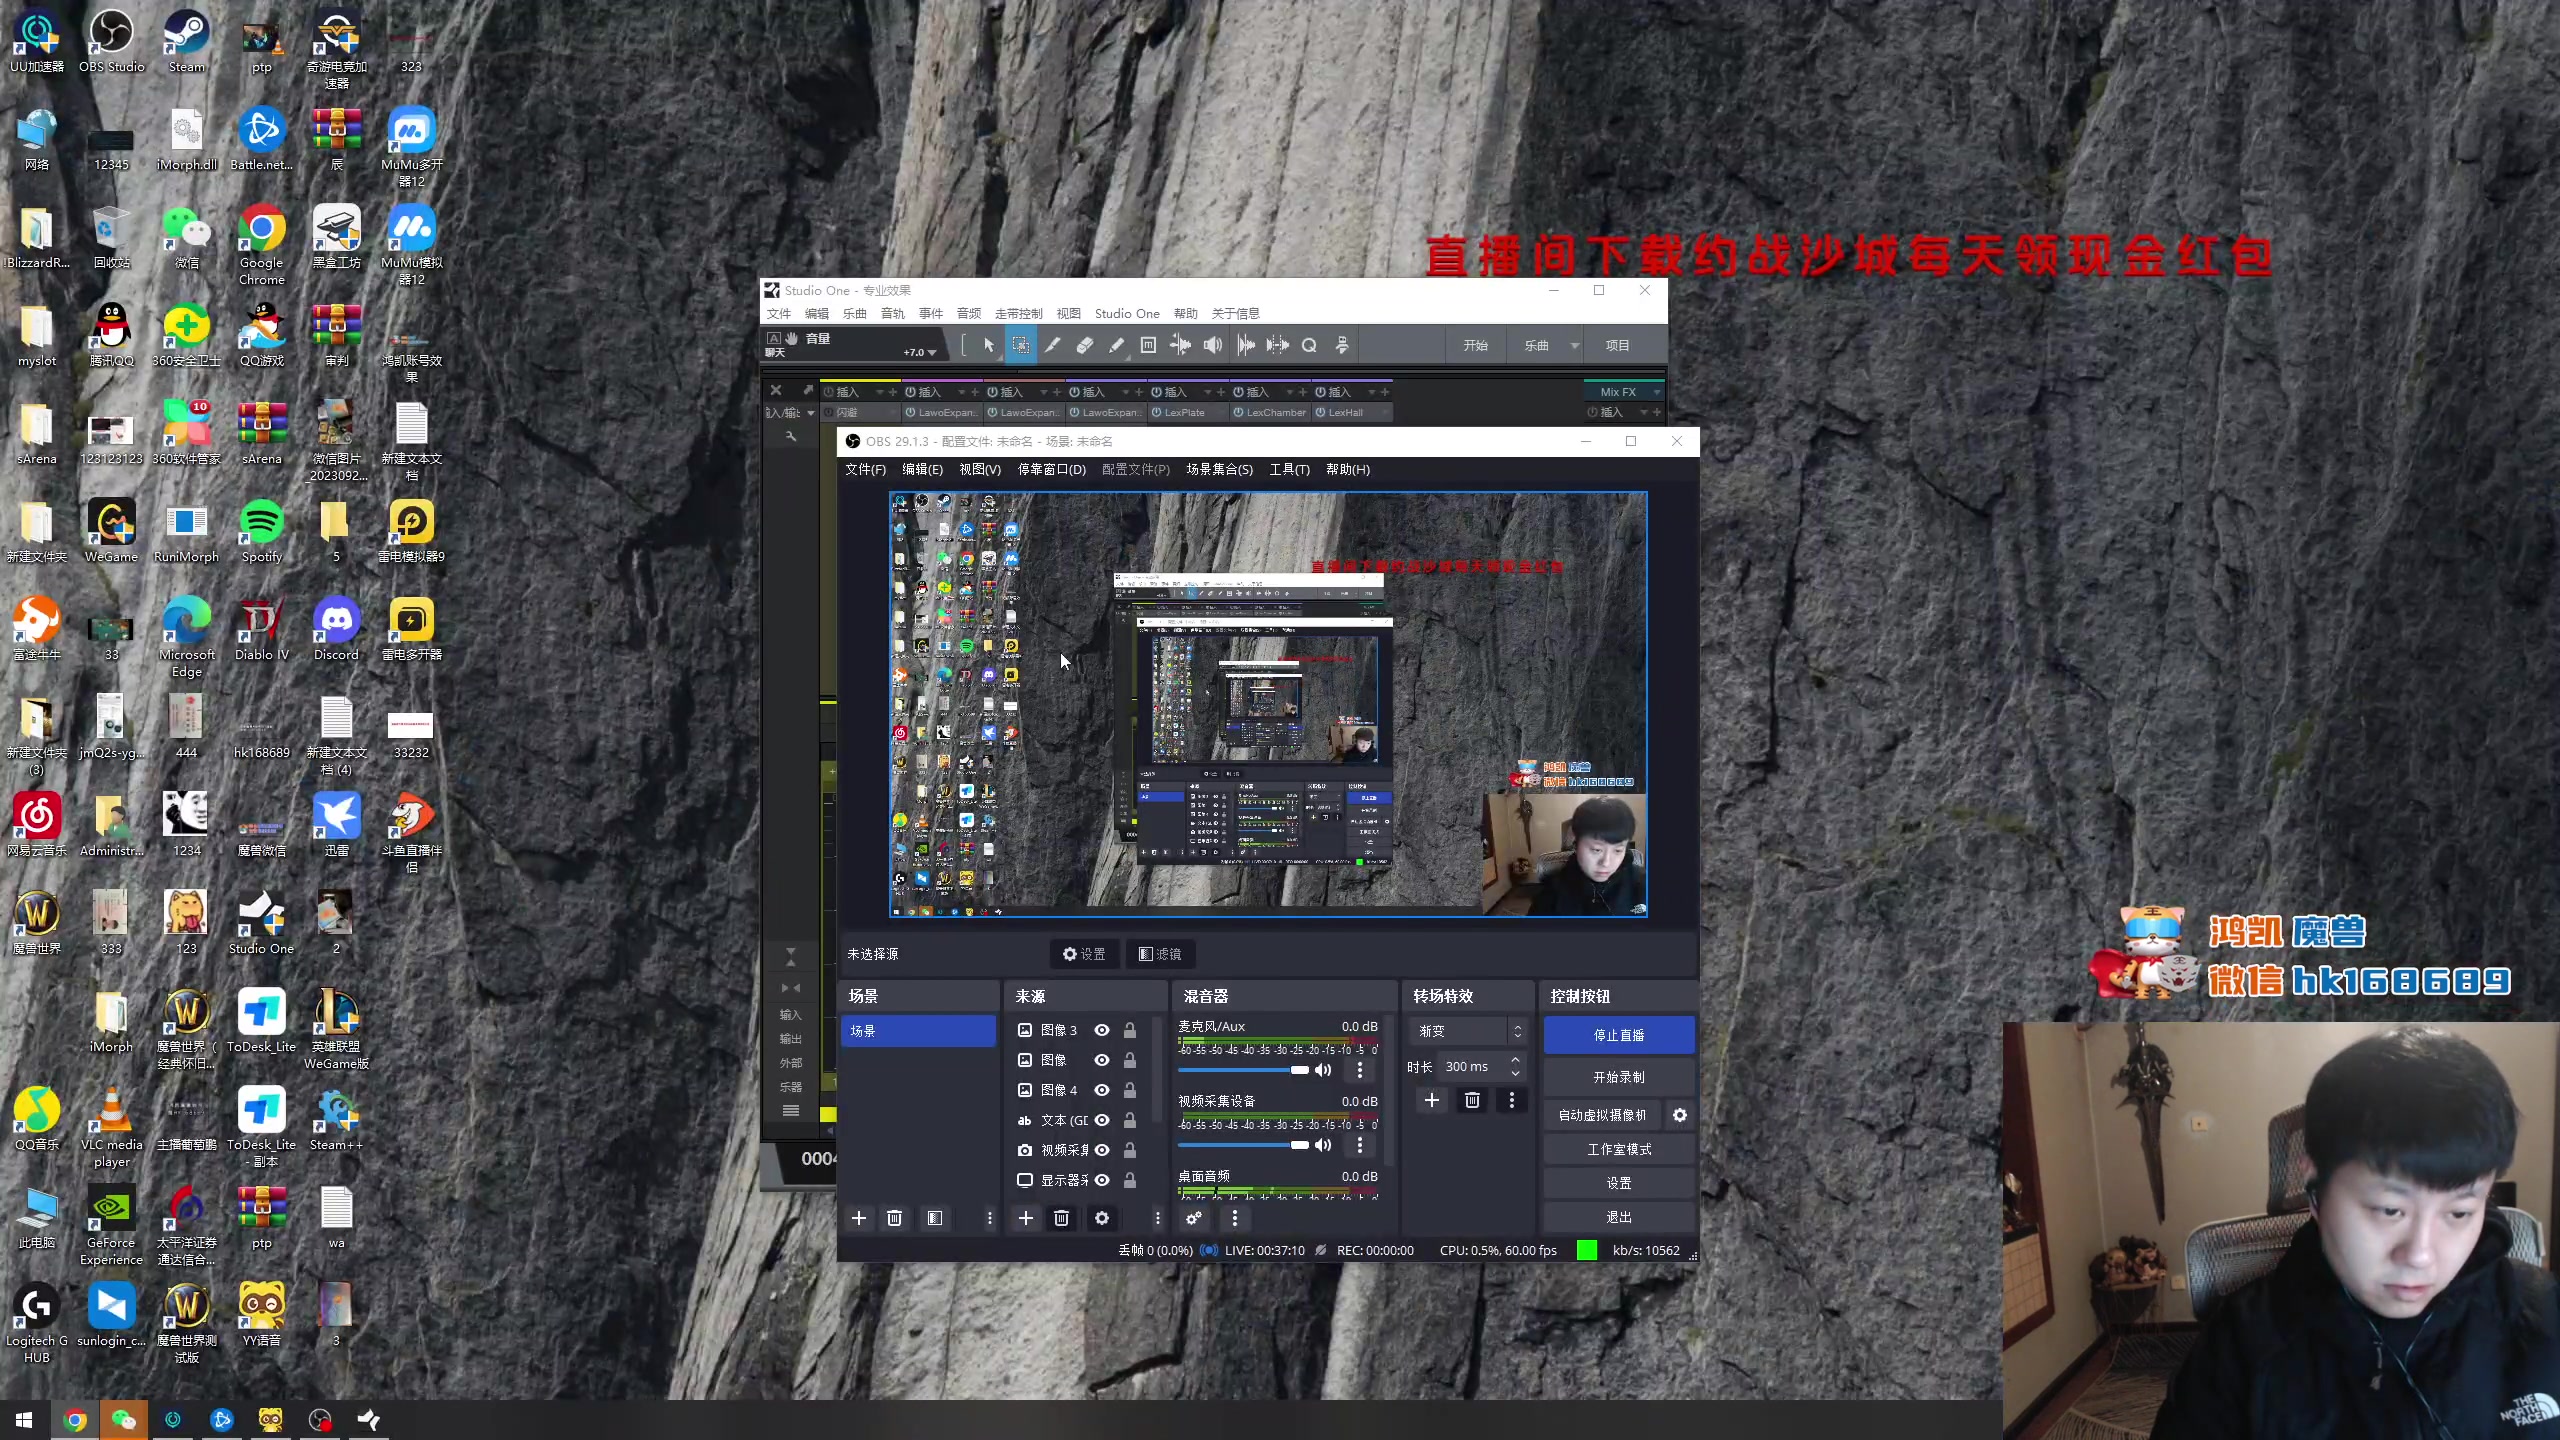Open the 走带控制 menu in Studio One
2560x1440 pixels.
(1018, 314)
